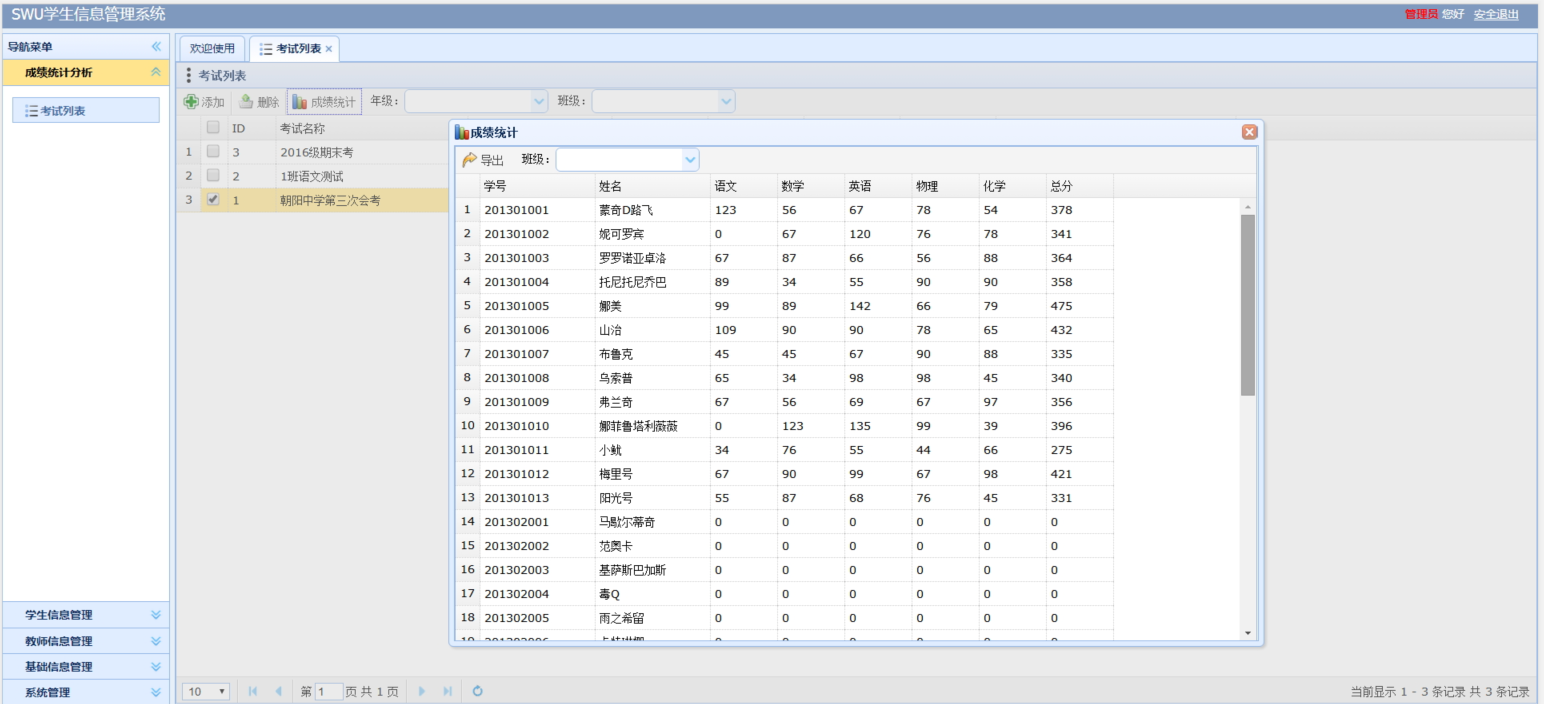Check the select-all checkbox in the header row
Image resolution: width=1544 pixels, height=704 pixels.
pos(213,128)
